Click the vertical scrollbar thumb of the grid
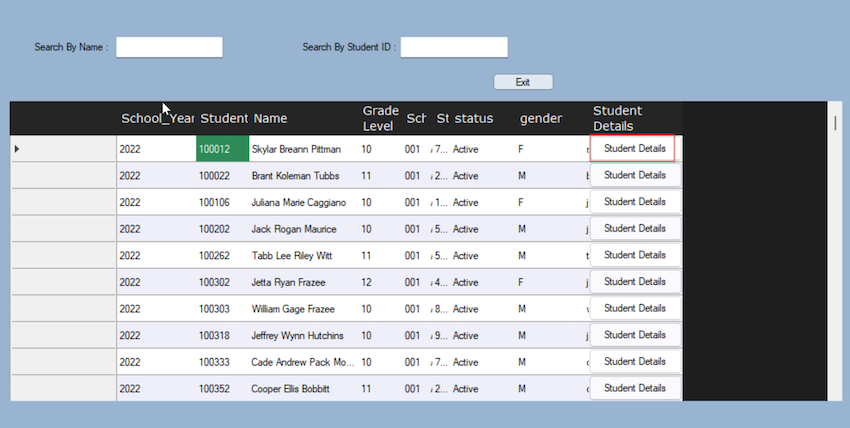The width and height of the screenshot is (850, 428). (835, 122)
